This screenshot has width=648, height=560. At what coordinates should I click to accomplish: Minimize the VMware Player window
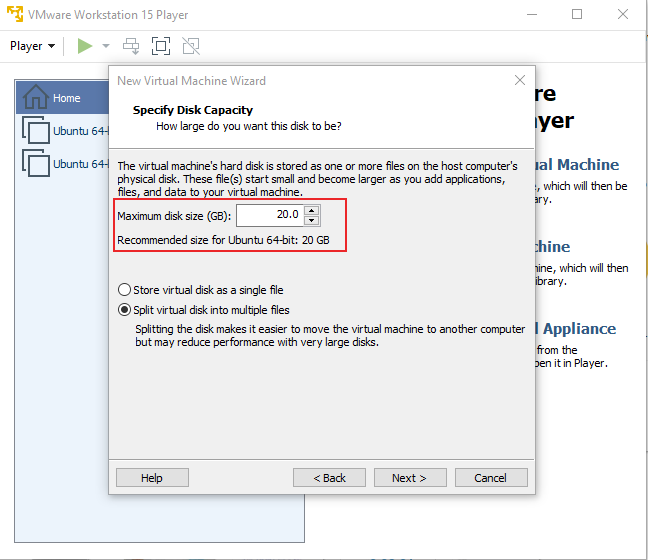tap(532, 14)
